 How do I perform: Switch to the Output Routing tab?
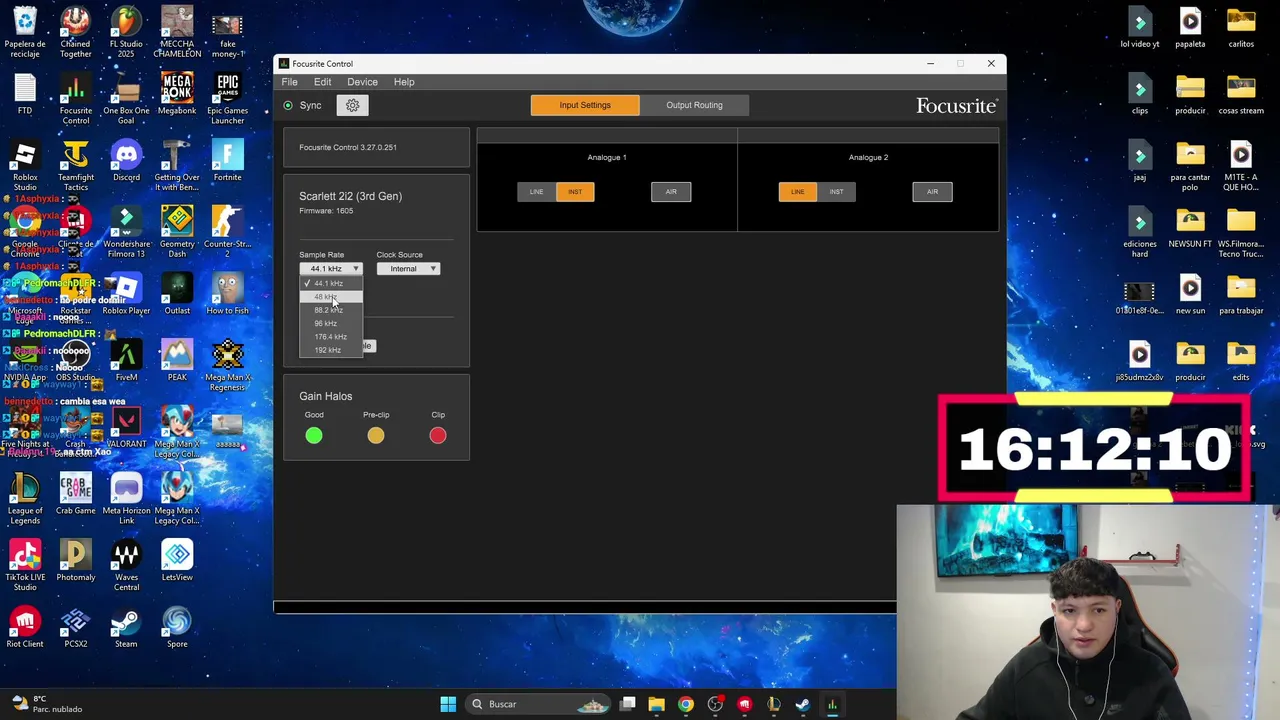click(x=694, y=105)
